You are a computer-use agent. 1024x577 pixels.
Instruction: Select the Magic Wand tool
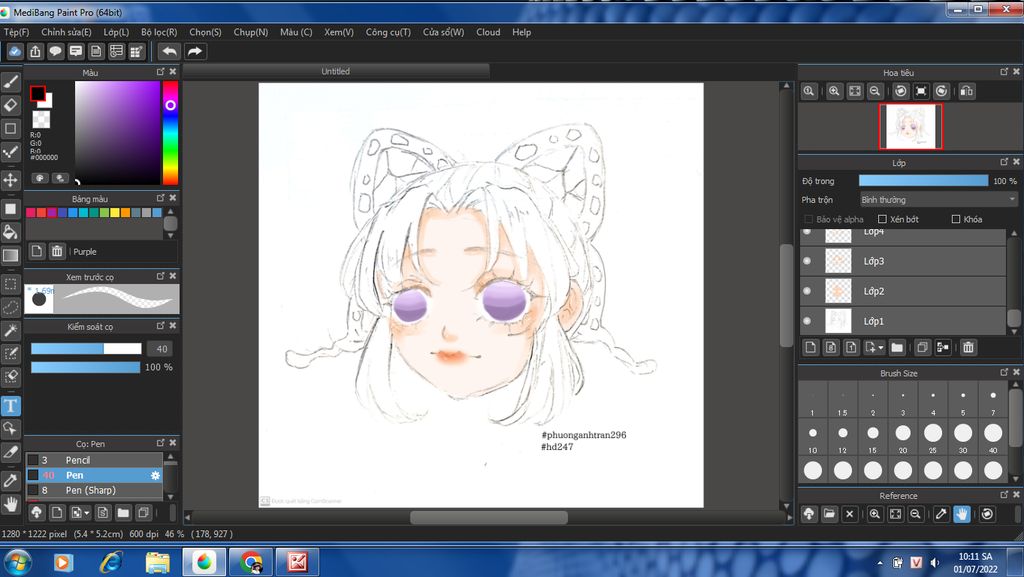pos(10,330)
